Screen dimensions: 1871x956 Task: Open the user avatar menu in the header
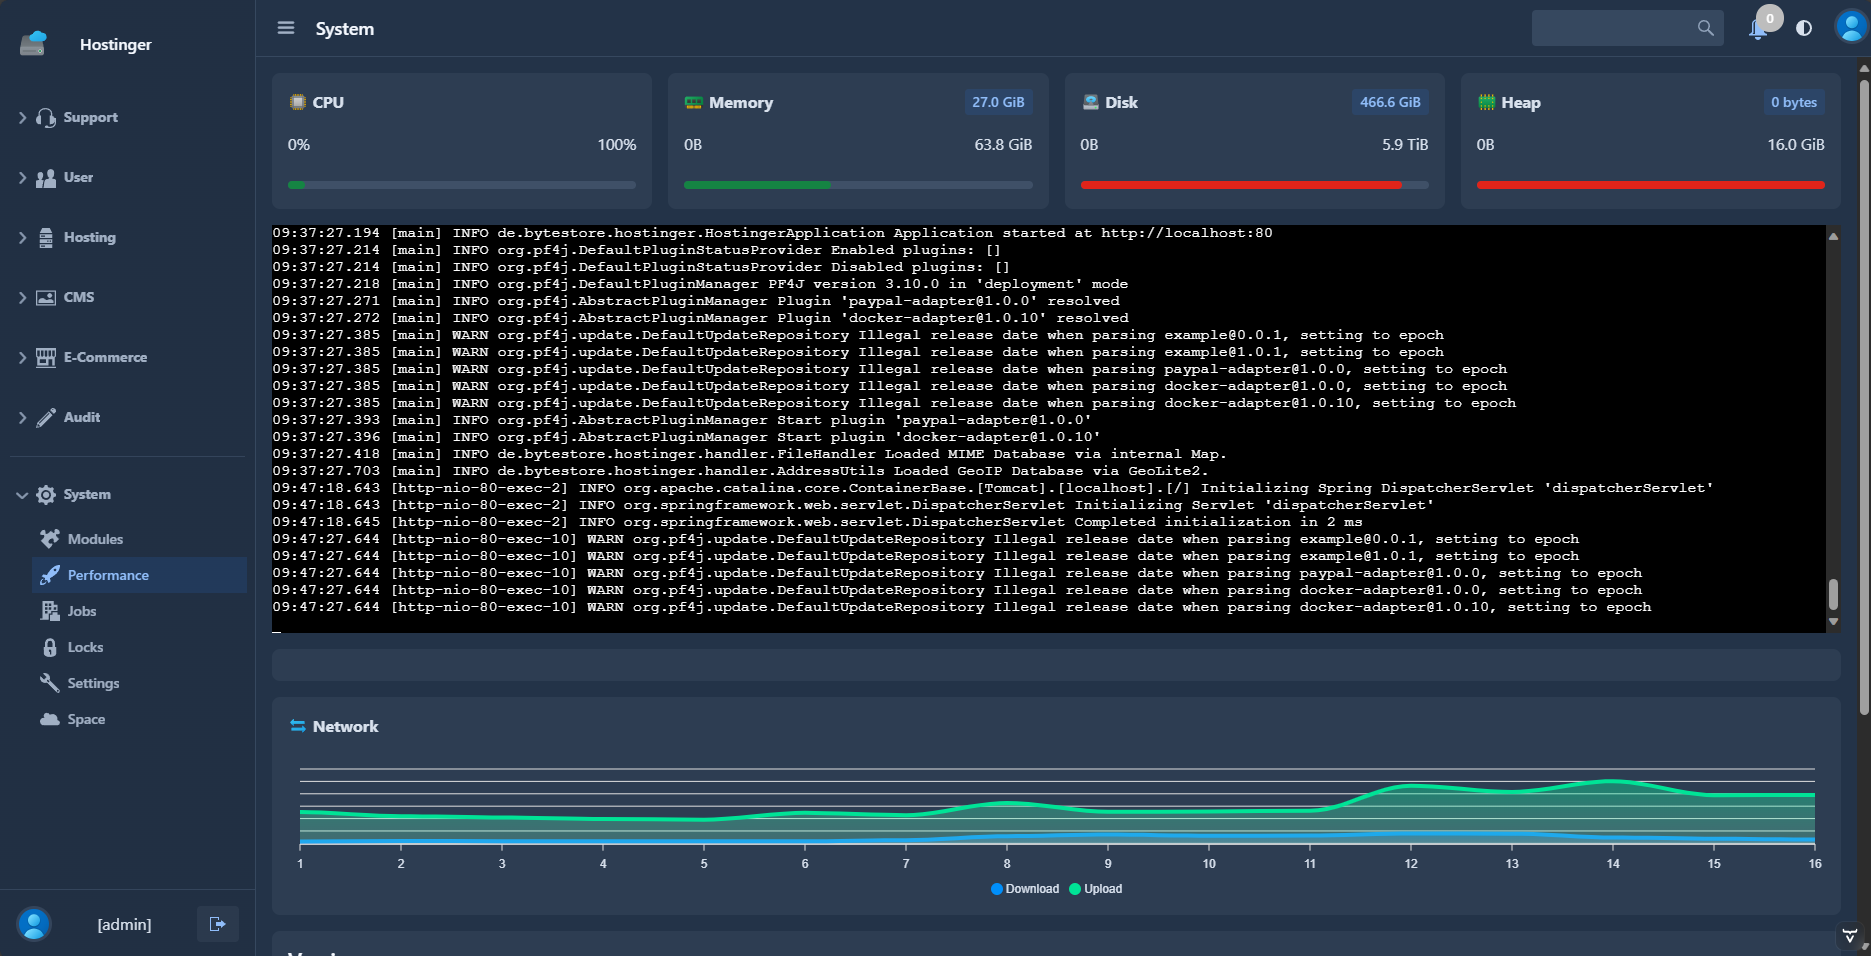[x=1851, y=27]
